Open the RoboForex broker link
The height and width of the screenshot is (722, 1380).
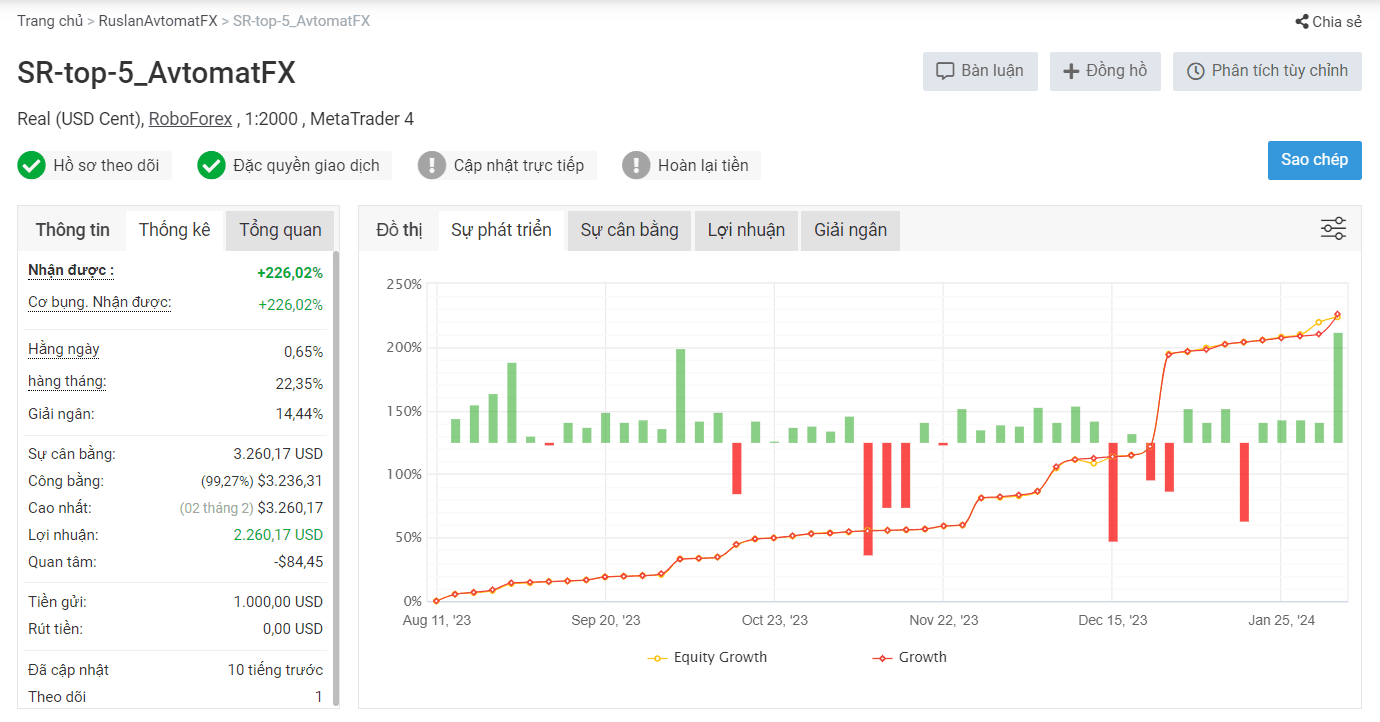tap(190, 119)
